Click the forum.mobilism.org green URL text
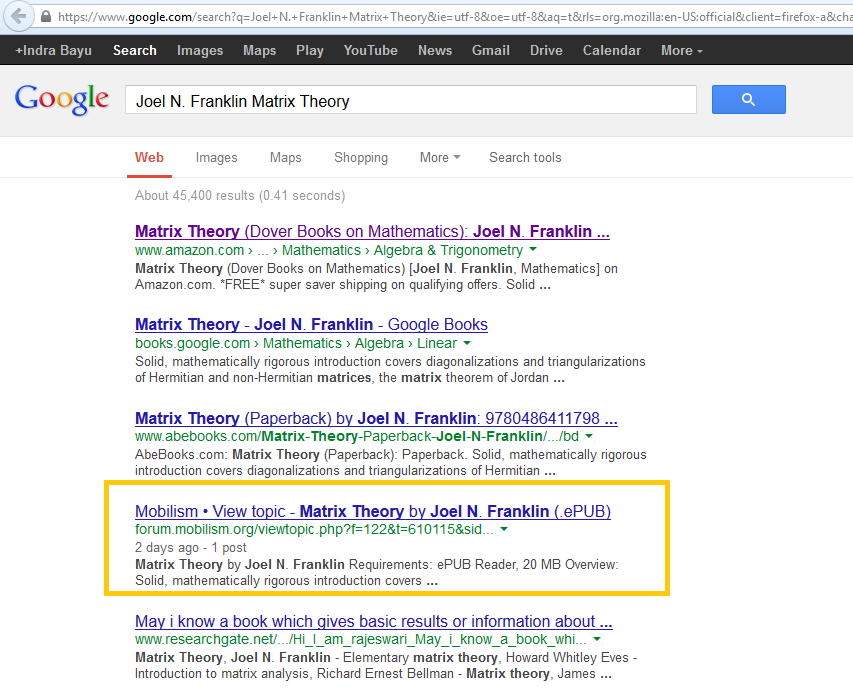The height and width of the screenshot is (691, 853). (314, 529)
